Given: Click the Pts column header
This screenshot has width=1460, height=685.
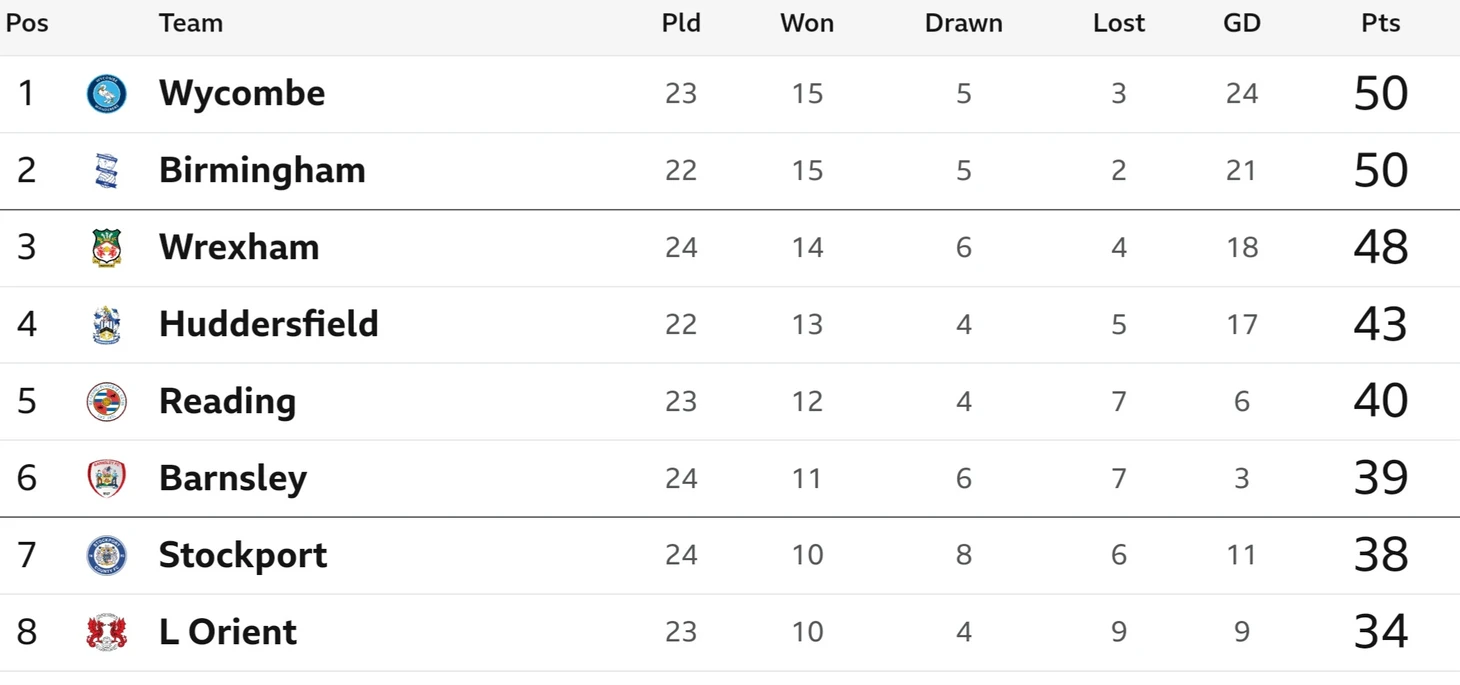Looking at the screenshot, I should pyautogui.click(x=1381, y=23).
